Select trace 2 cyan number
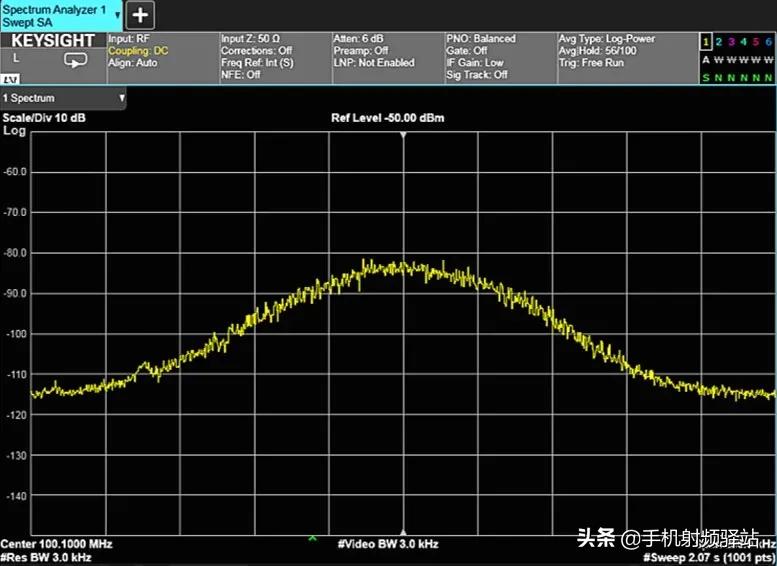The height and width of the screenshot is (566, 777). pos(718,41)
